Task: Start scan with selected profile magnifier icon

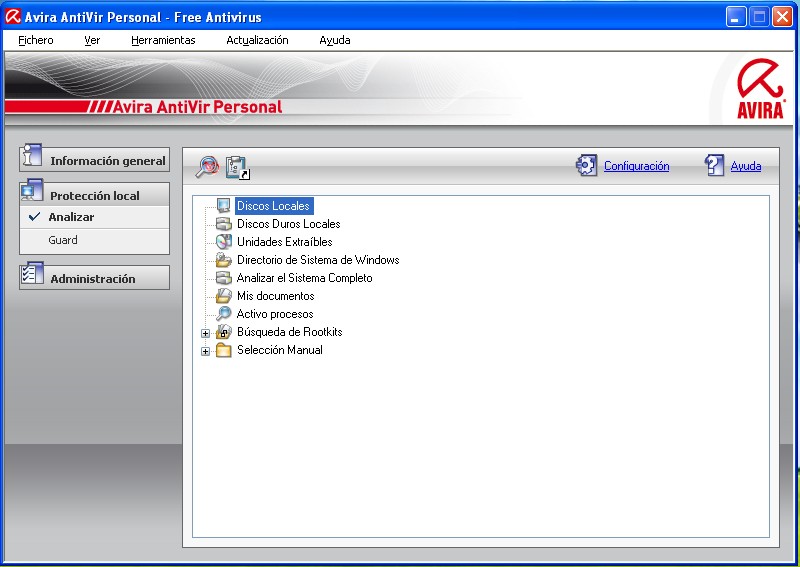Action: pyautogui.click(x=207, y=166)
